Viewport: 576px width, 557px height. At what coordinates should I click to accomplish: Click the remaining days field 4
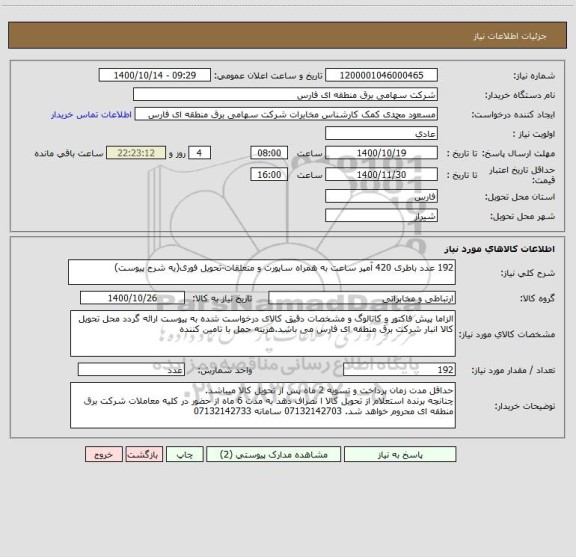pos(199,153)
